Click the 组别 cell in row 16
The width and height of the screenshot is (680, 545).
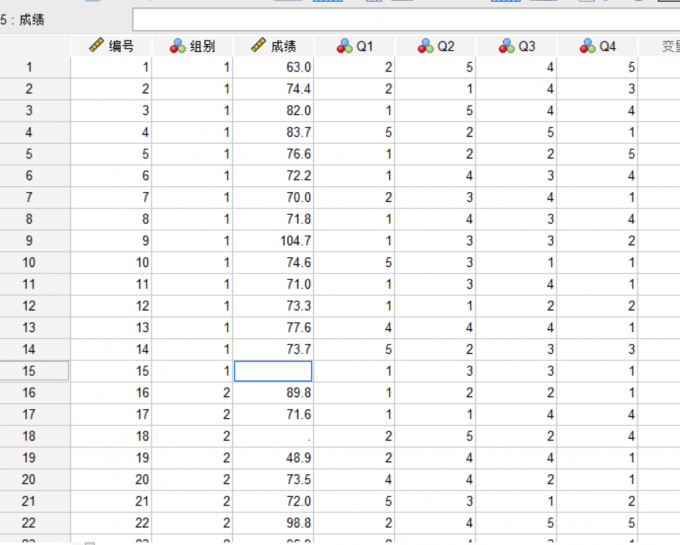(x=192, y=393)
